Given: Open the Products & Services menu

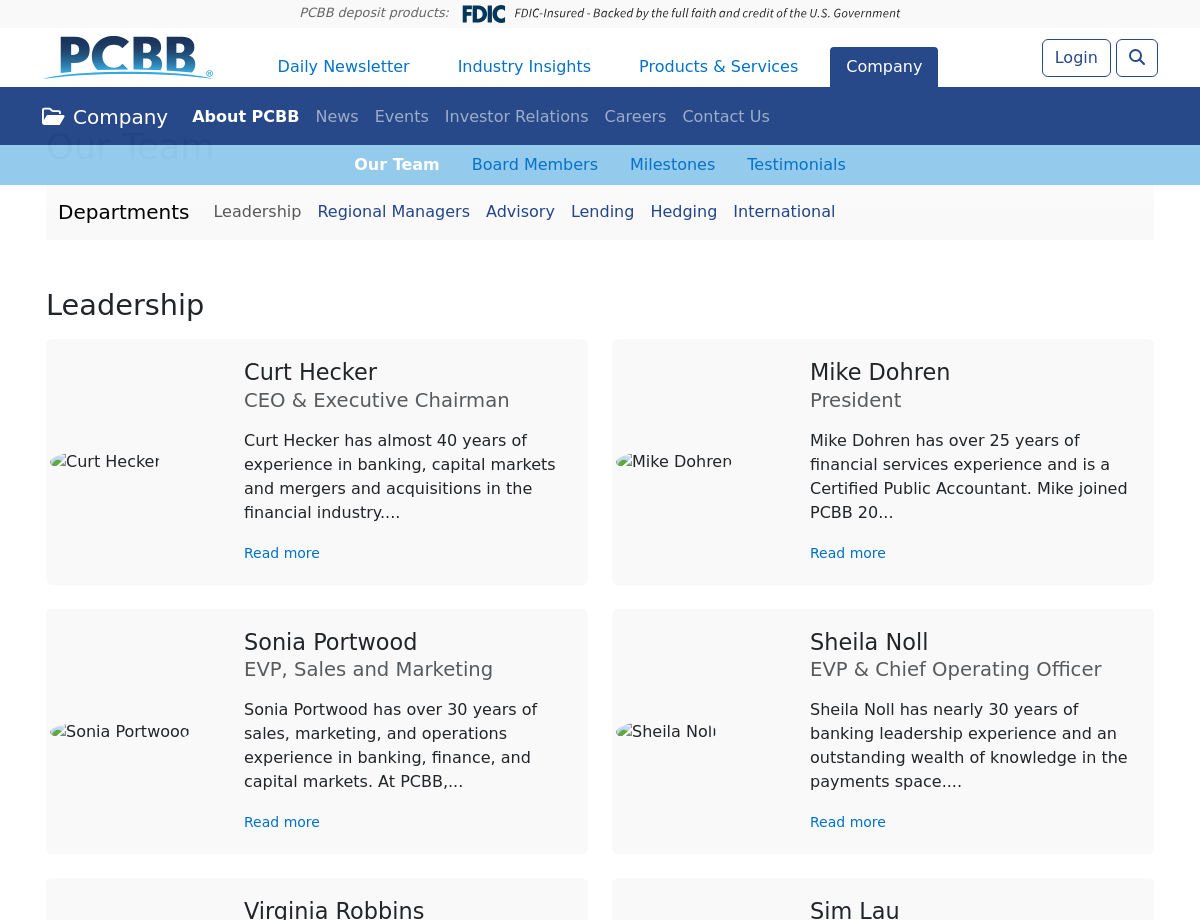Looking at the screenshot, I should [718, 67].
